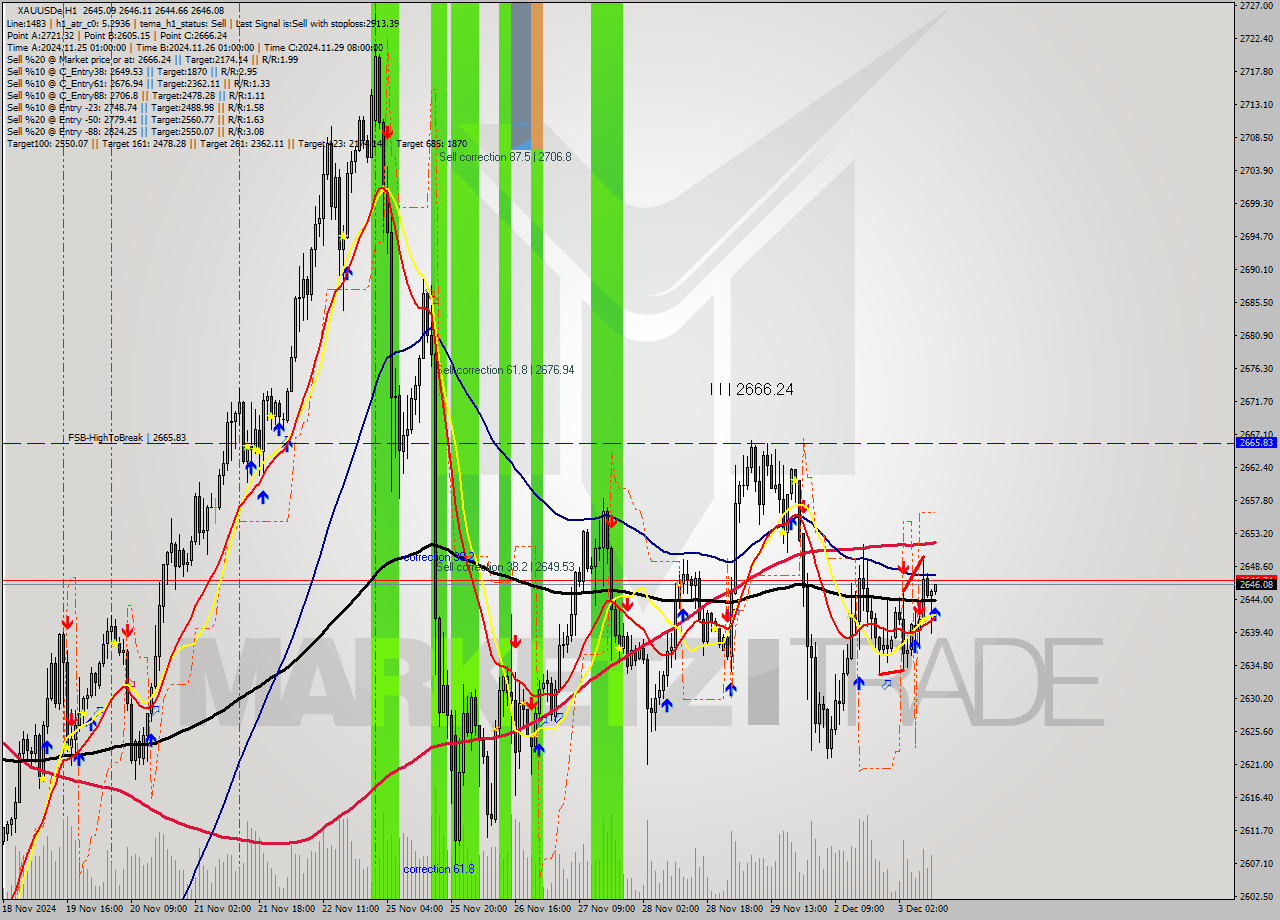Click 2717.80 on the price axis
This screenshot has width=1280, height=920.
point(1255,71)
